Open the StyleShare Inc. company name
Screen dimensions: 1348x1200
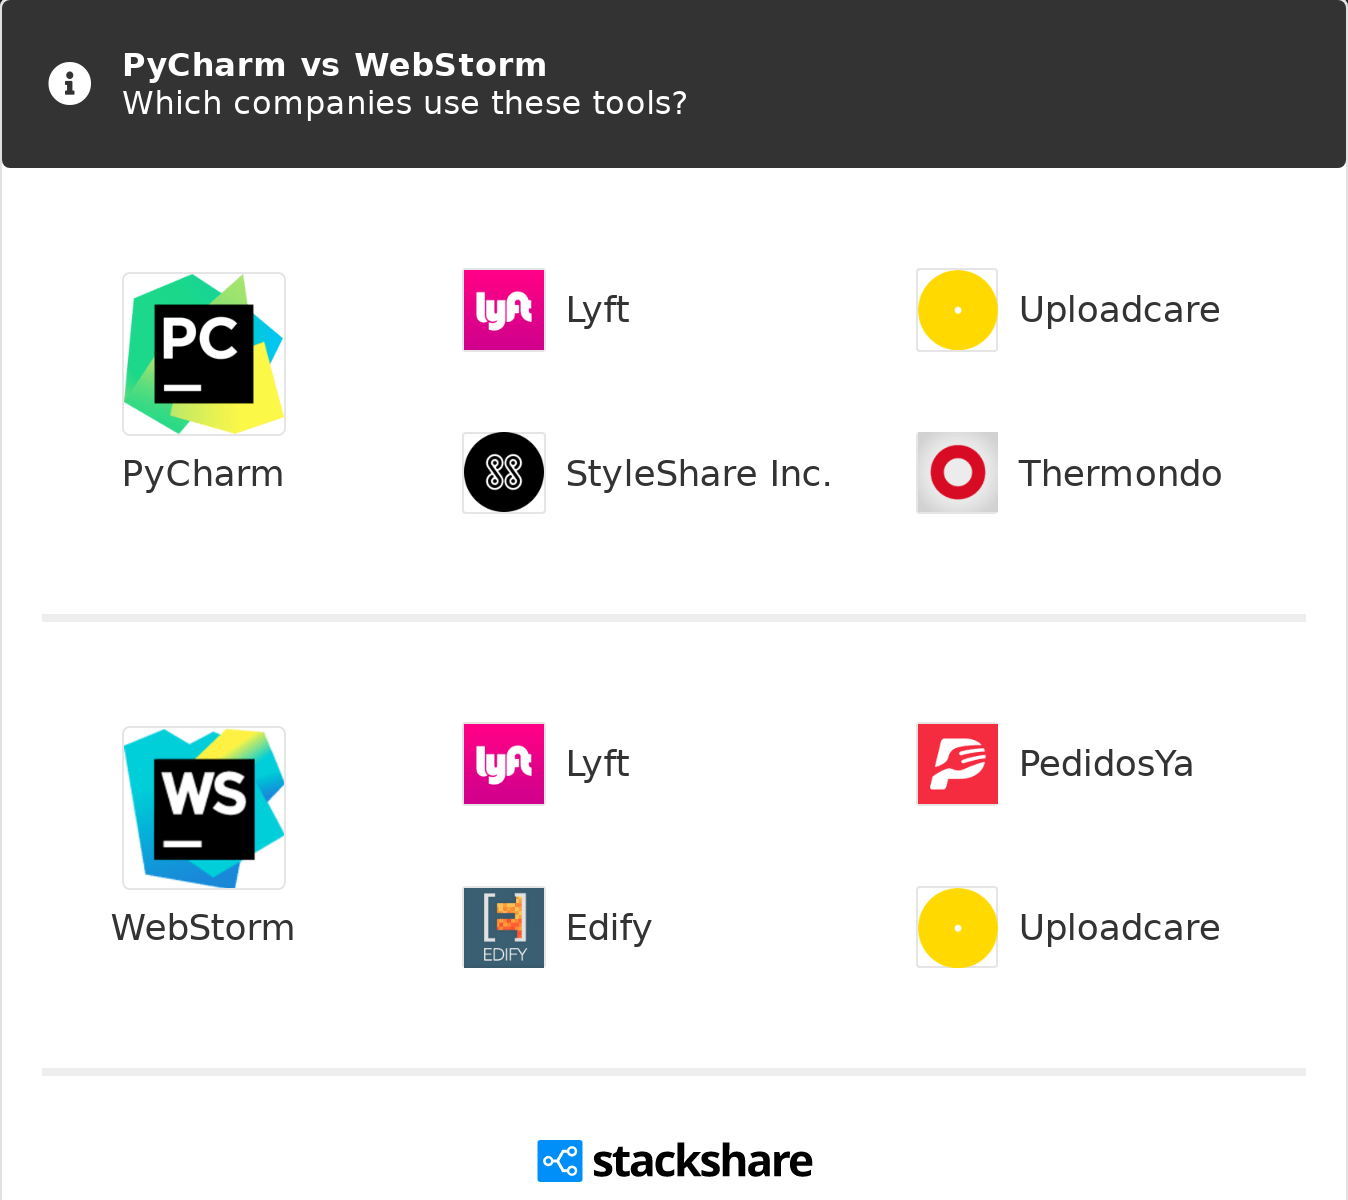click(x=698, y=474)
